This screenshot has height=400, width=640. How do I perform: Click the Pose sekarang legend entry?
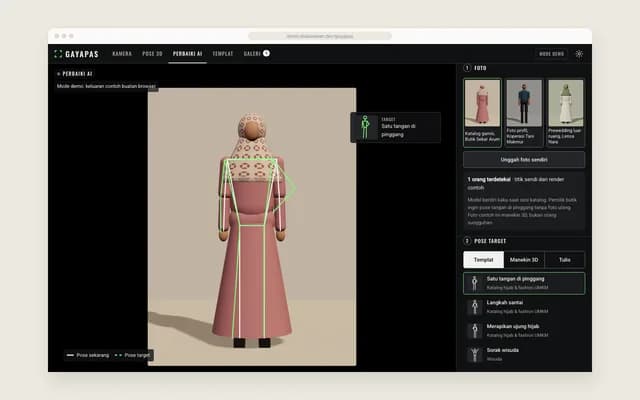(x=88, y=355)
